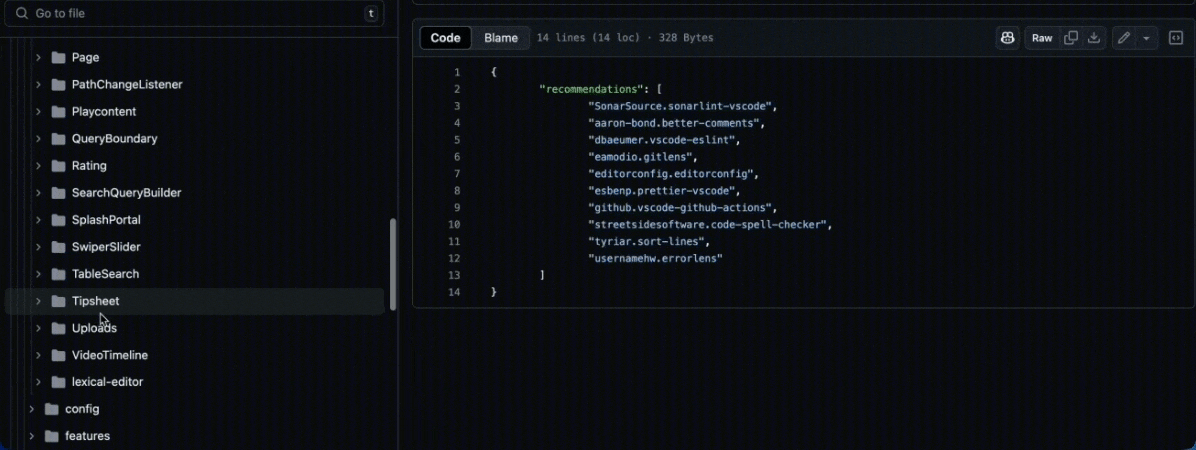
Task: Click "aaron-bond.better-comments" string
Action: (674, 123)
